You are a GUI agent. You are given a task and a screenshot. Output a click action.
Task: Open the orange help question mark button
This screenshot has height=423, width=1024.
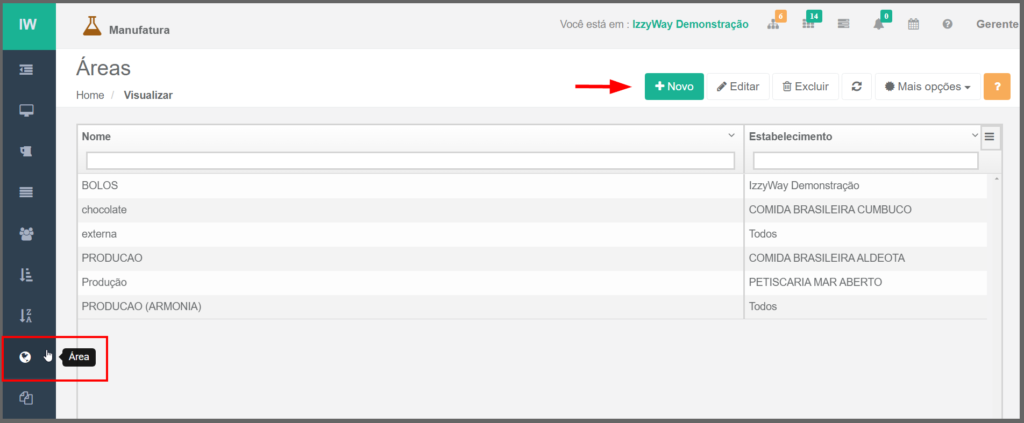coord(996,87)
